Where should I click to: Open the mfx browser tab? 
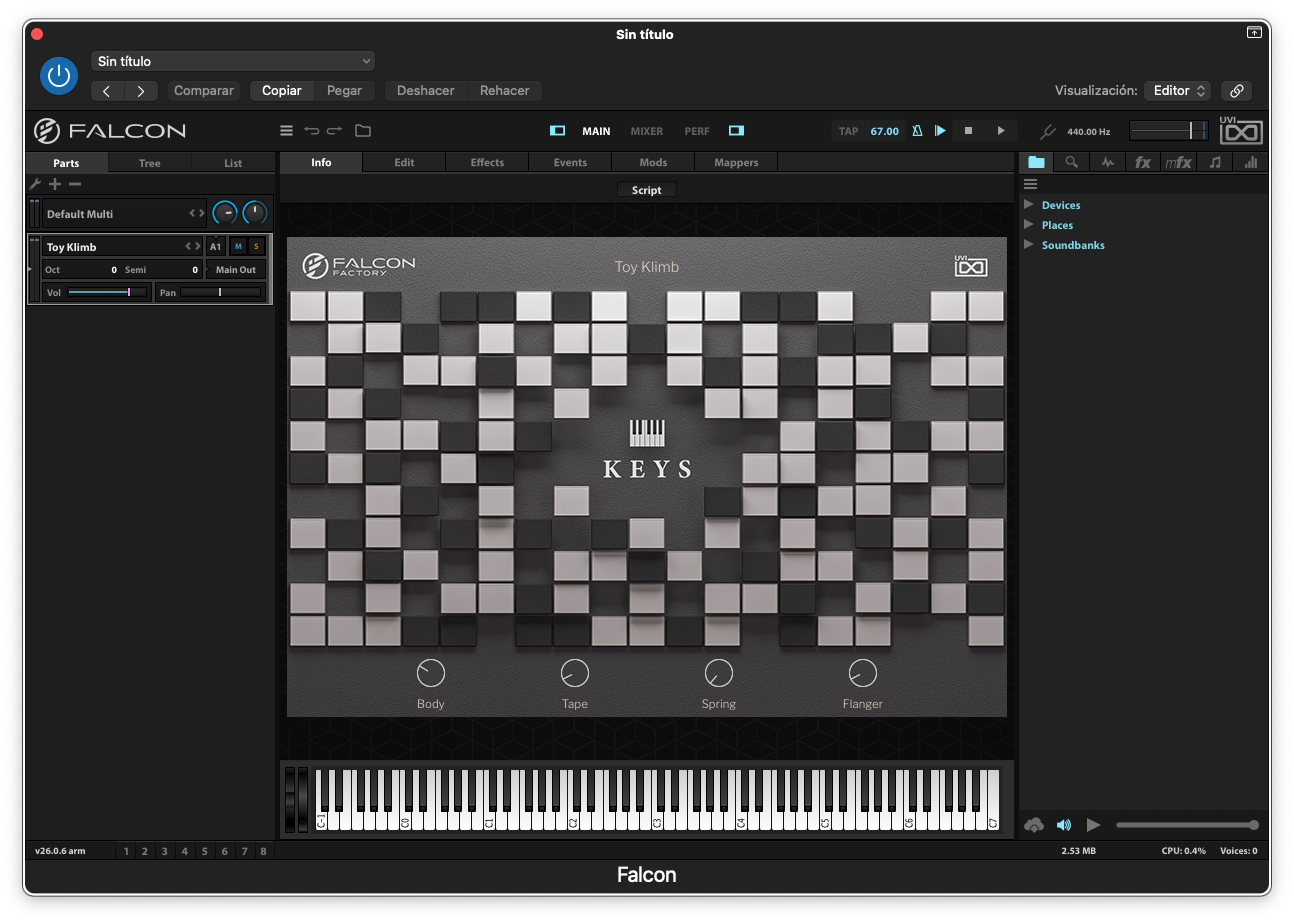tap(1179, 162)
